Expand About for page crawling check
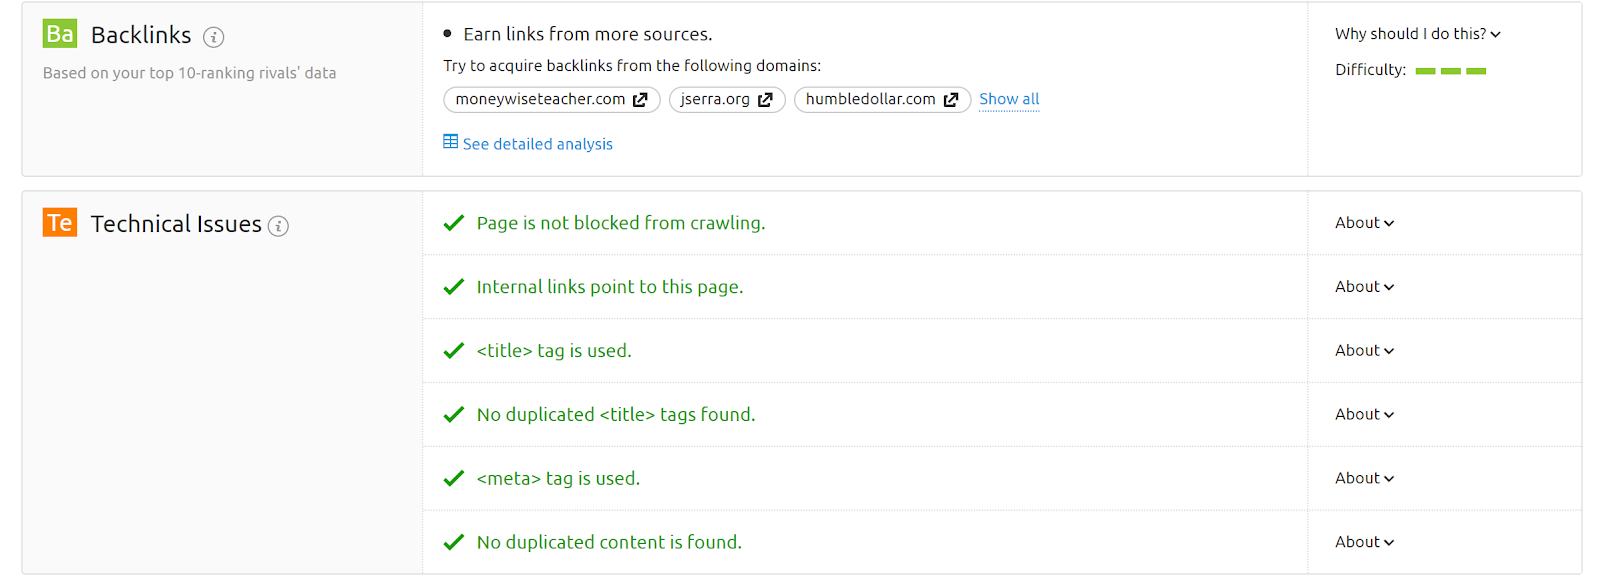 [x=1362, y=222]
